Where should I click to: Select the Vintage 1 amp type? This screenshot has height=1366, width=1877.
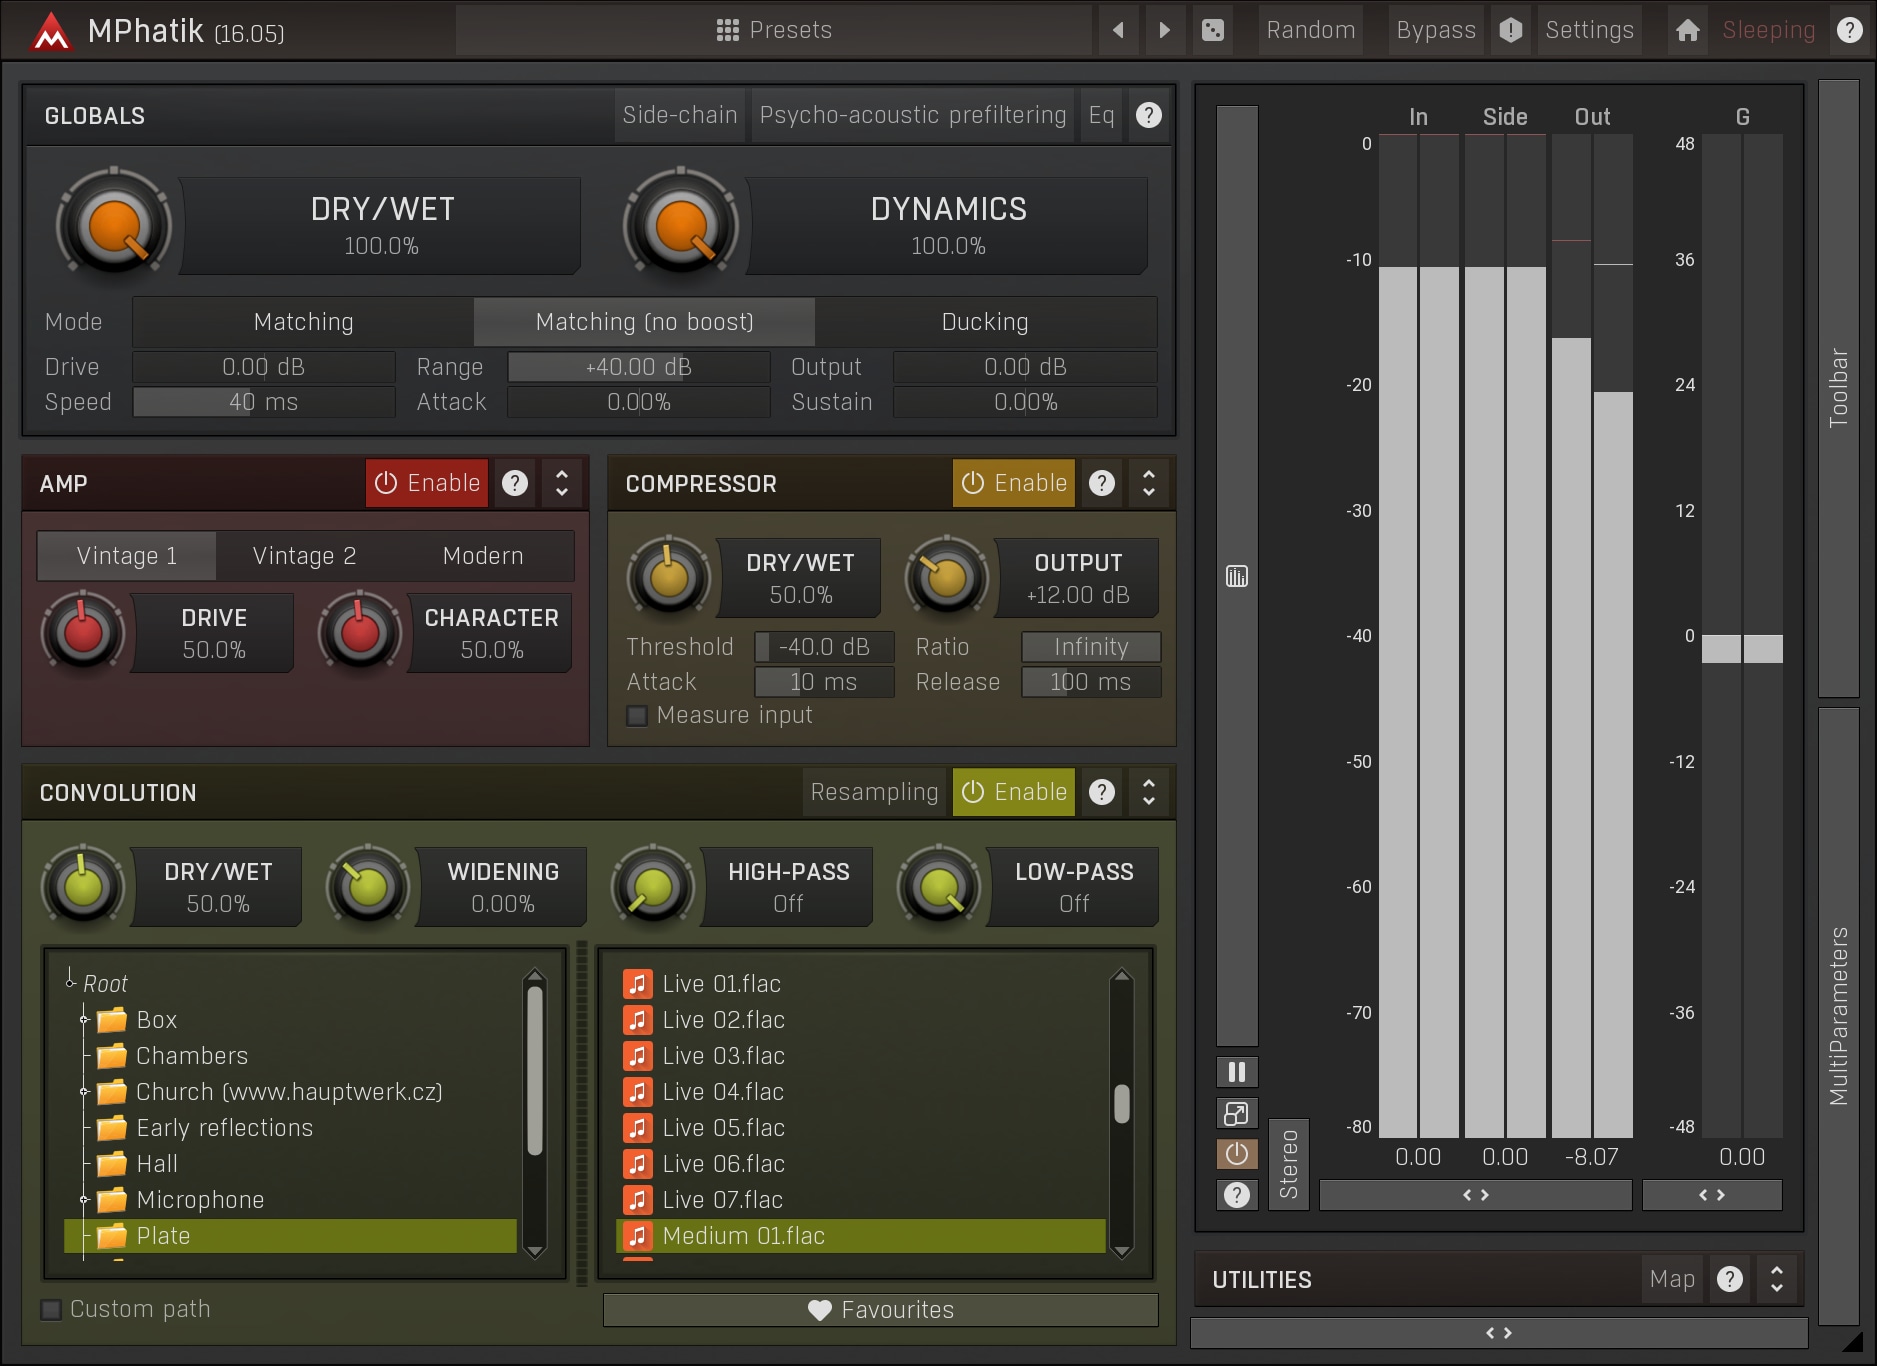click(x=127, y=556)
